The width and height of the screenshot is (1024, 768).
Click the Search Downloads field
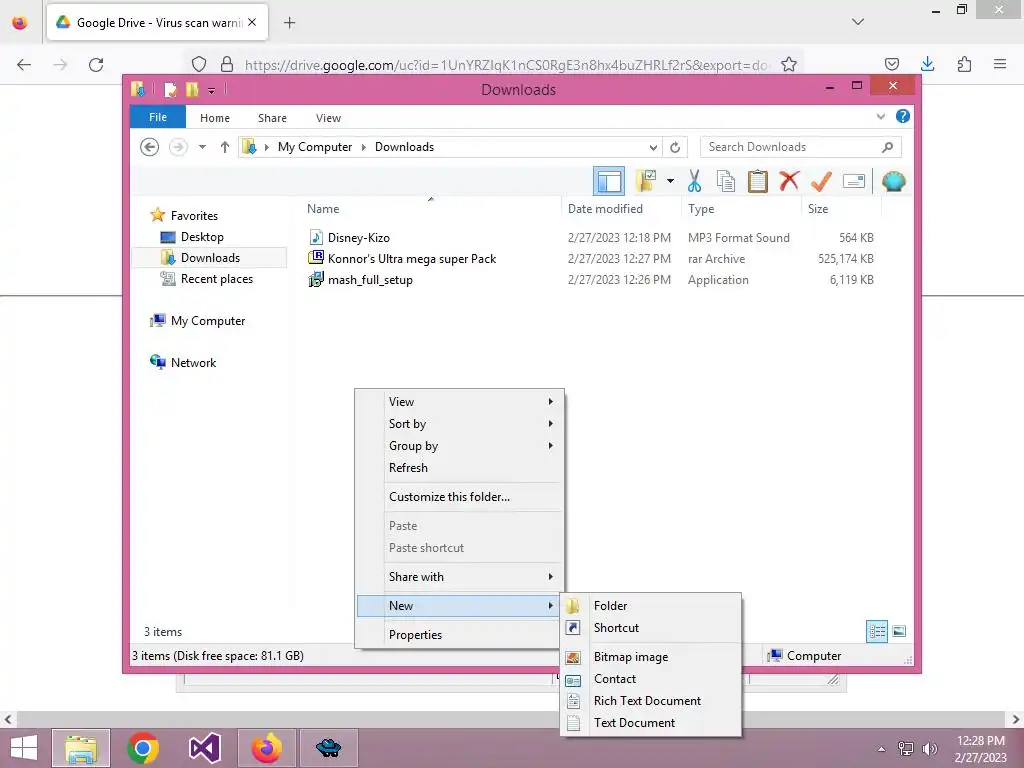(x=801, y=147)
